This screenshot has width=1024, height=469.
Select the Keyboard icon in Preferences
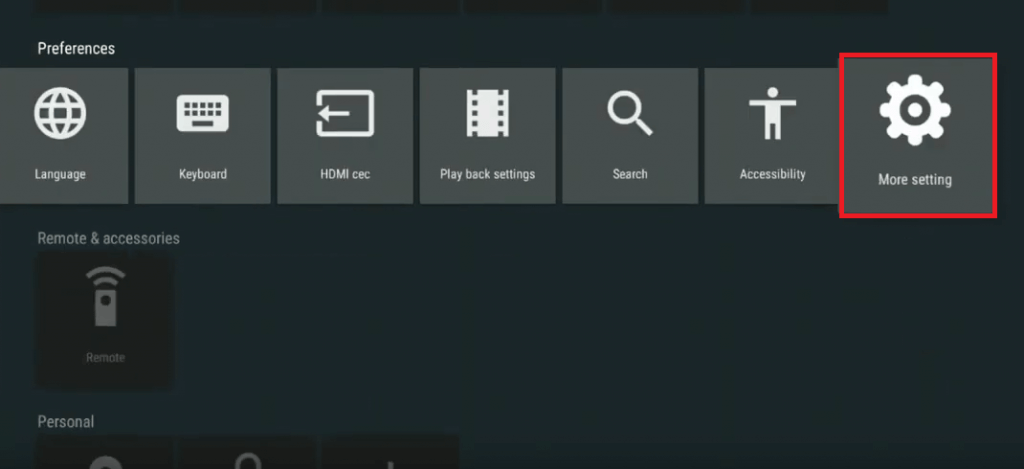coord(203,113)
